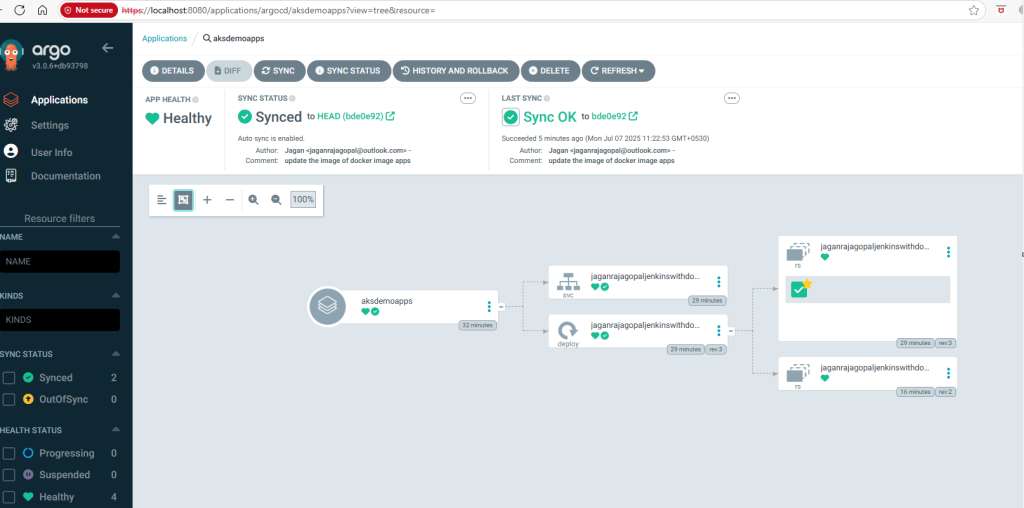Zoom in on the resource tree
This screenshot has width=1024, height=508.
click(254, 200)
